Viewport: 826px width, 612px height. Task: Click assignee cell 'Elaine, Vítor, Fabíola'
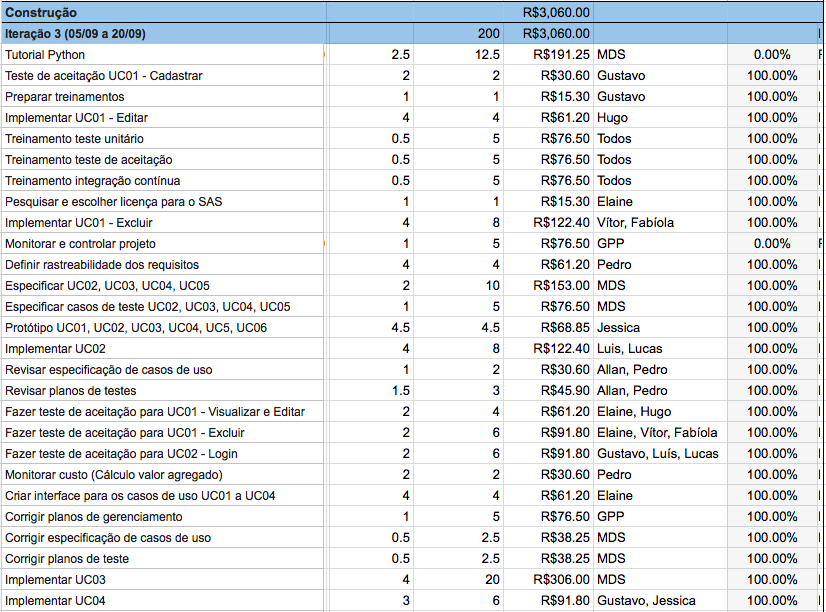661,433
